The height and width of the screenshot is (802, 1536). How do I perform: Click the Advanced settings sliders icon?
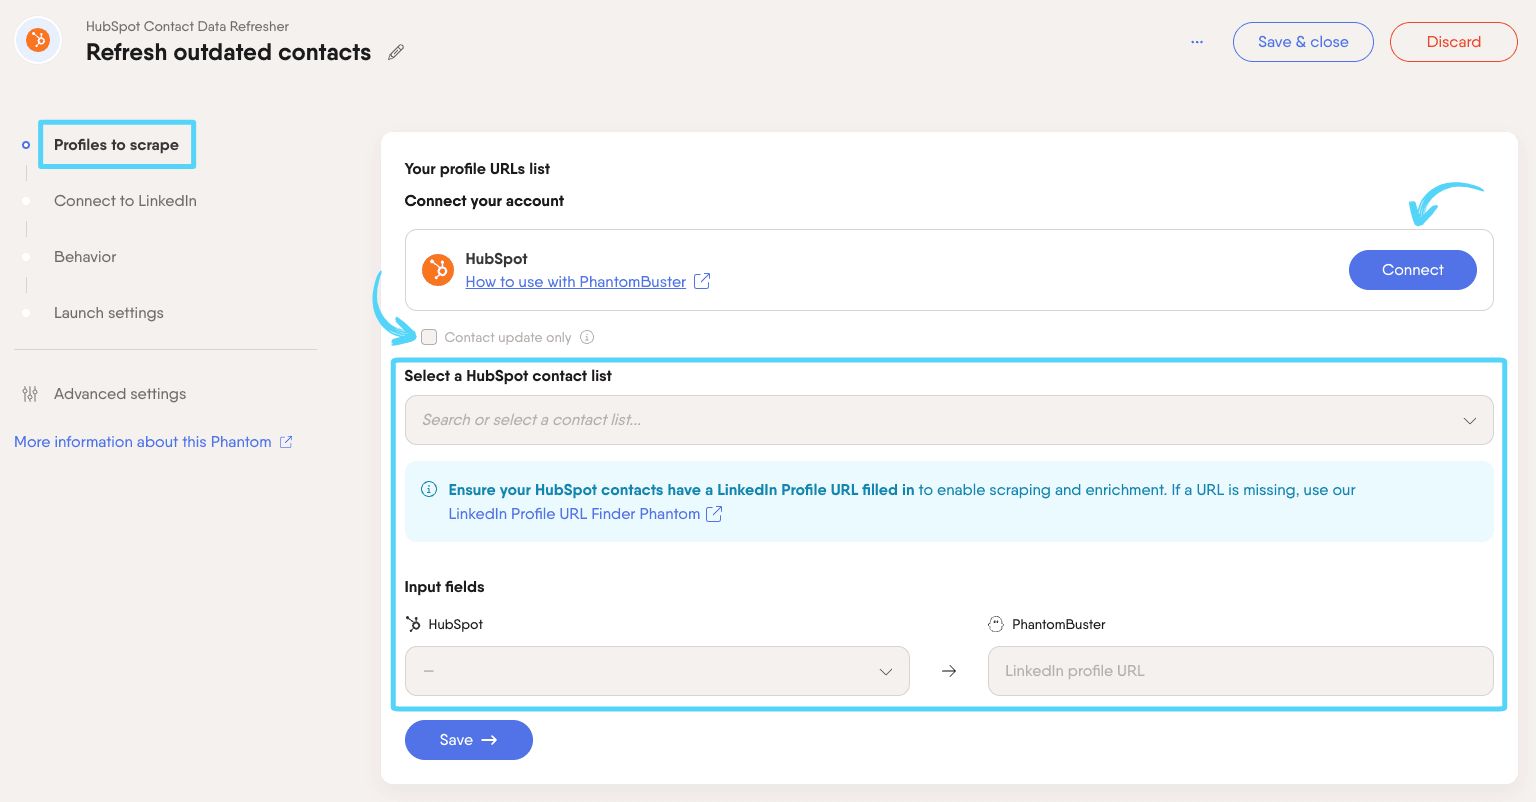pyautogui.click(x=30, y=394)
